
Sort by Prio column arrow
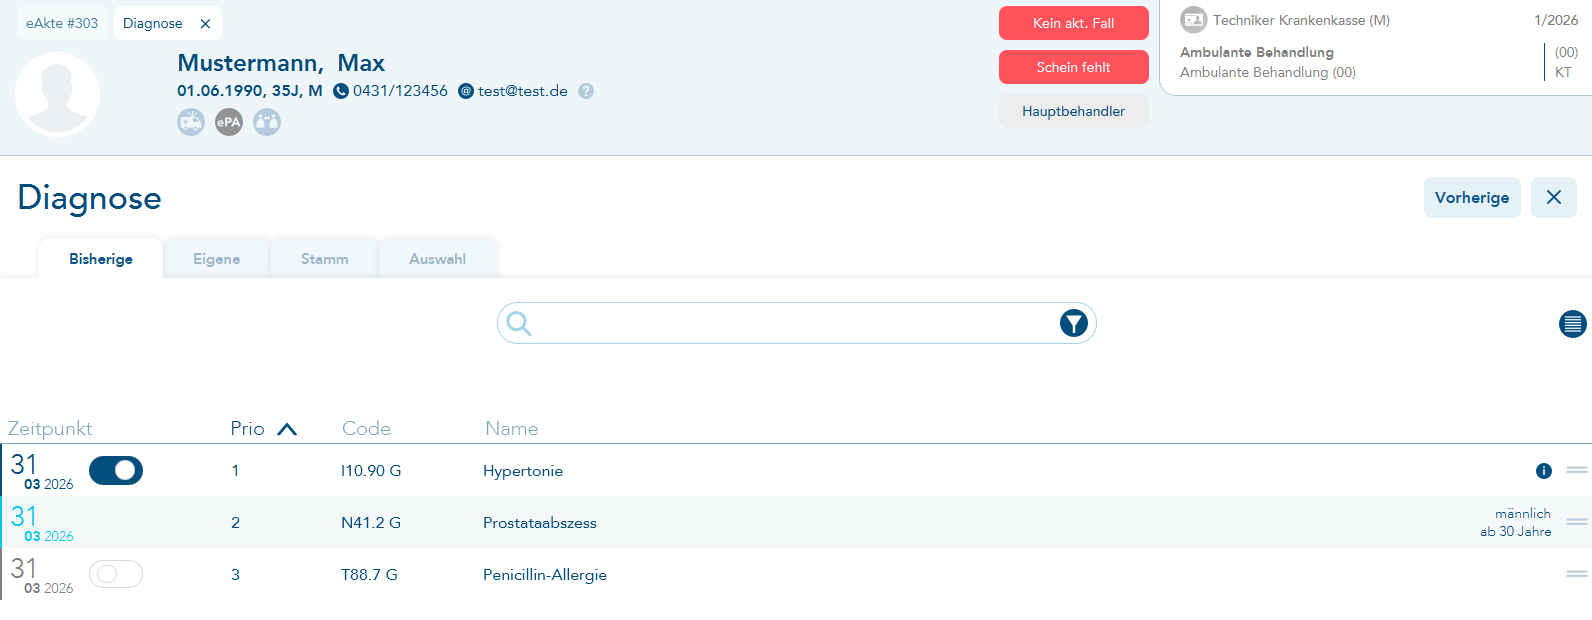[287, 429]
